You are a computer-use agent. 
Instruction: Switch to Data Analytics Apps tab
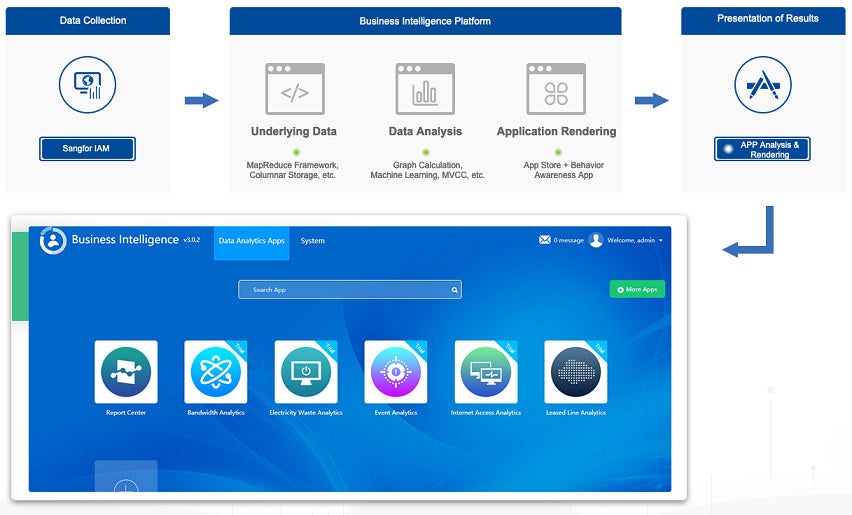[252, 243]
